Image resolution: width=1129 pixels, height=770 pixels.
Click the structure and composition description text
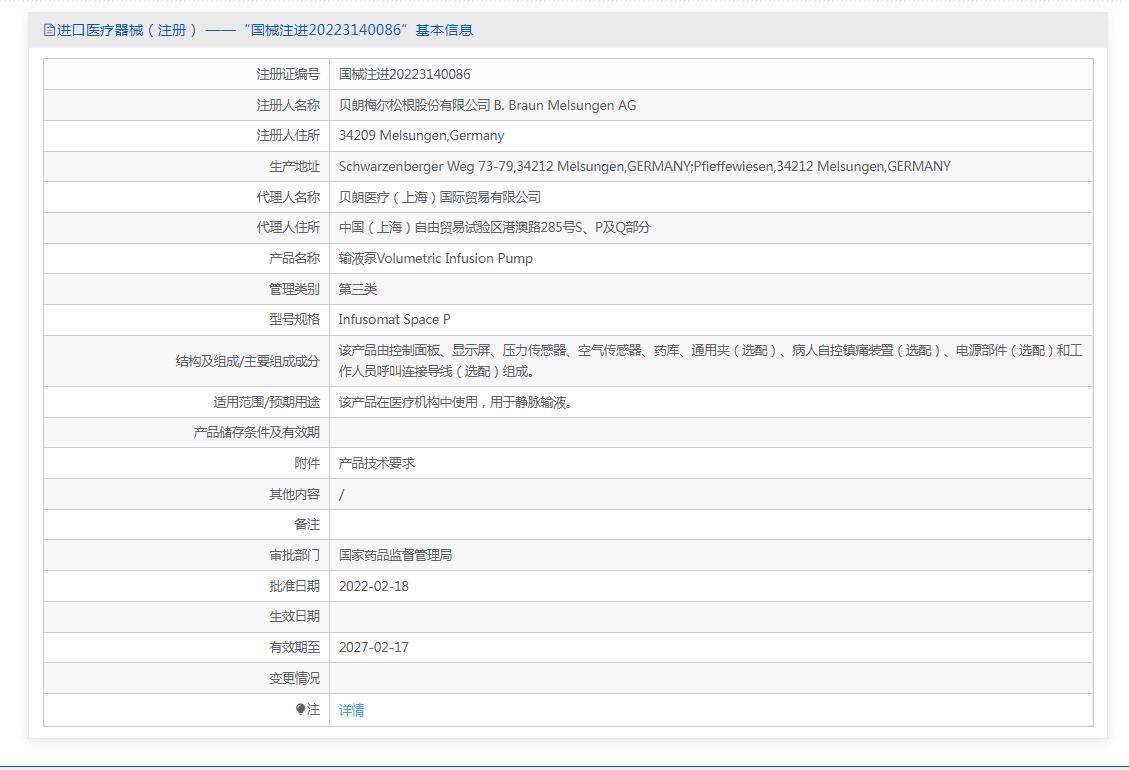(710, 360)
